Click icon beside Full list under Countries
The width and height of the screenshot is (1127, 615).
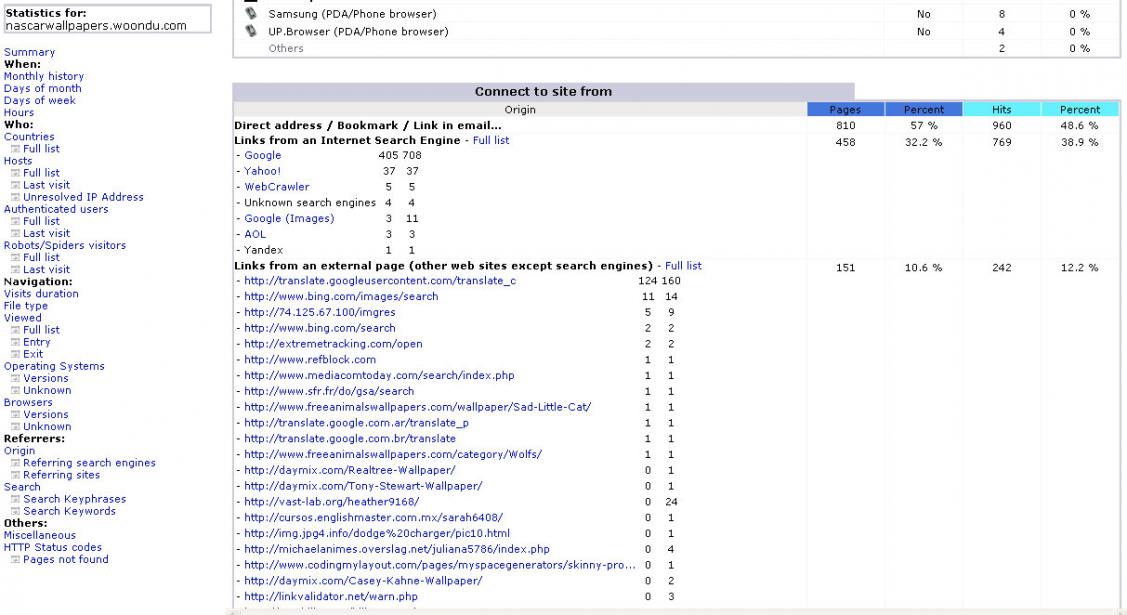pyautogui.click(x=15, y=149)
